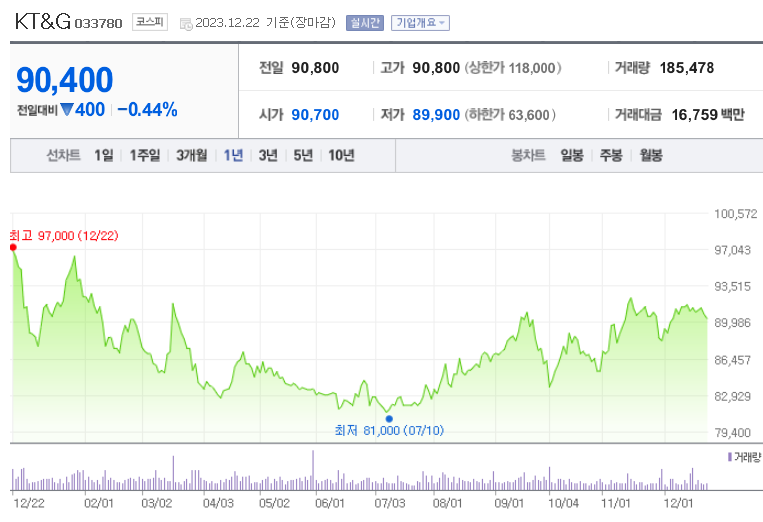Click the stock code 033780
The image size is (763, 522).
[x=98, y=23]
